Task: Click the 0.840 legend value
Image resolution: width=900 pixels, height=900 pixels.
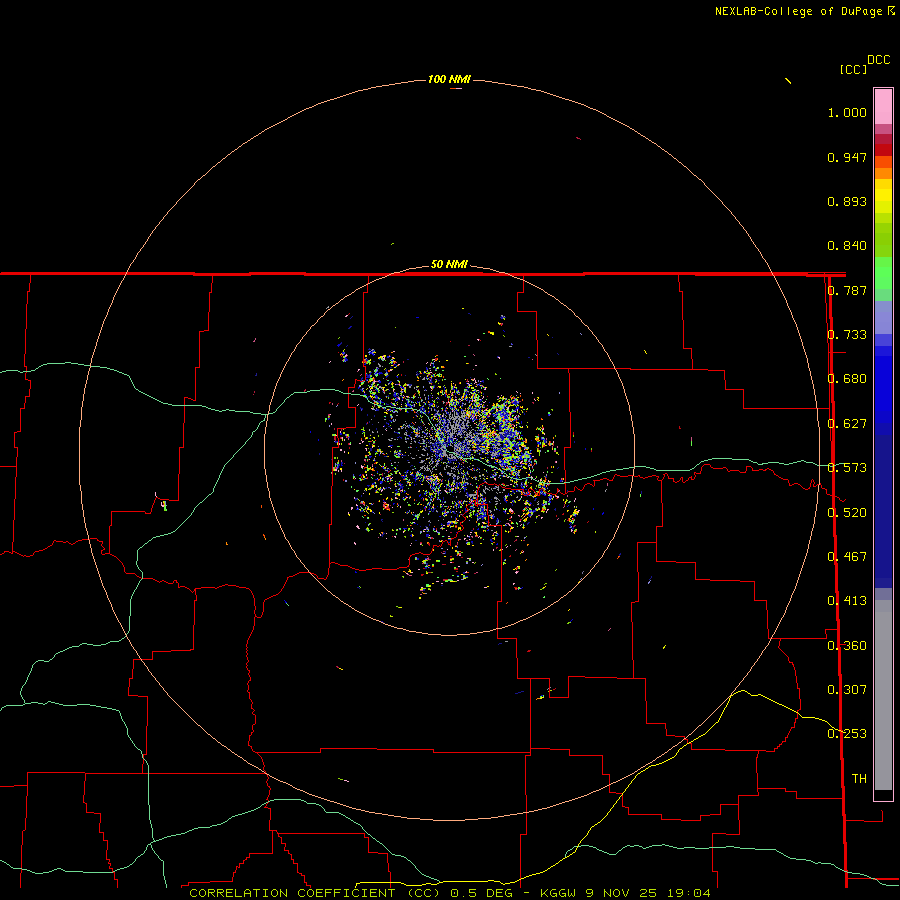Action: [847, 246]
